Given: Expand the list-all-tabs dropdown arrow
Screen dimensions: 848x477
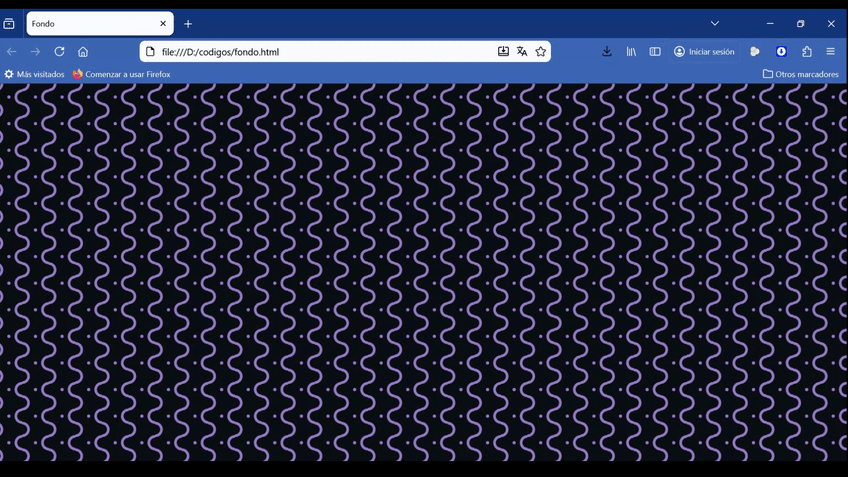Looking at the screenshot, I should click(715, 24).
